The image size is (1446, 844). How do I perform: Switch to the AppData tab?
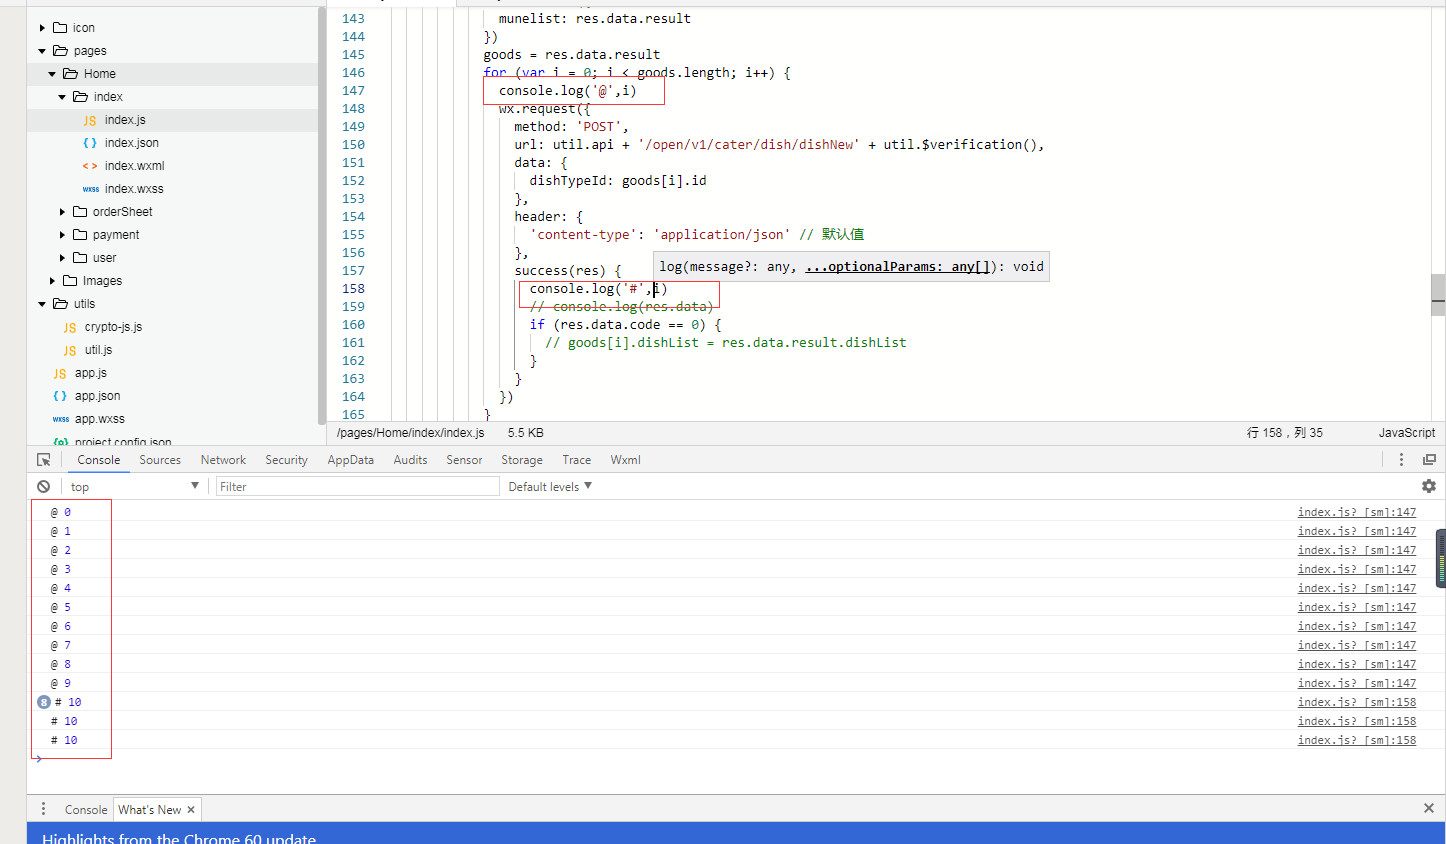(x=350, y=460)
